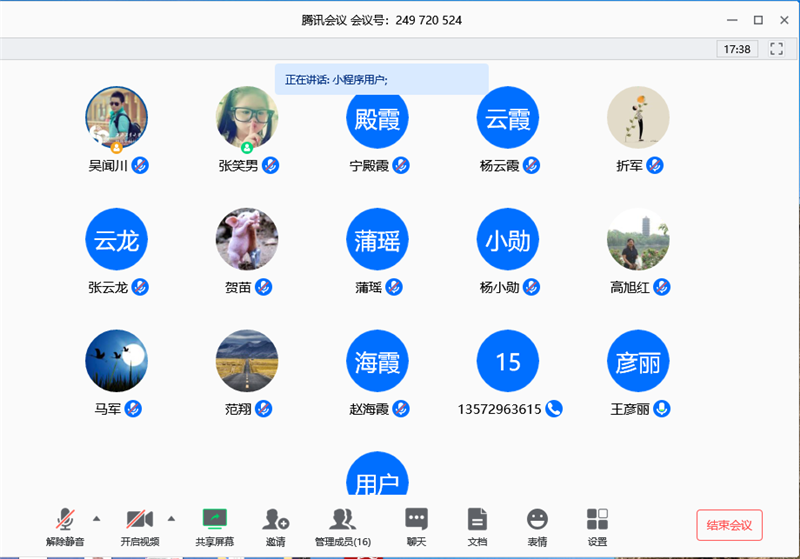This screenshot has height=559, width=800.
Task: Select 高旭红's pagoda photo avatar
Action: 638,239
